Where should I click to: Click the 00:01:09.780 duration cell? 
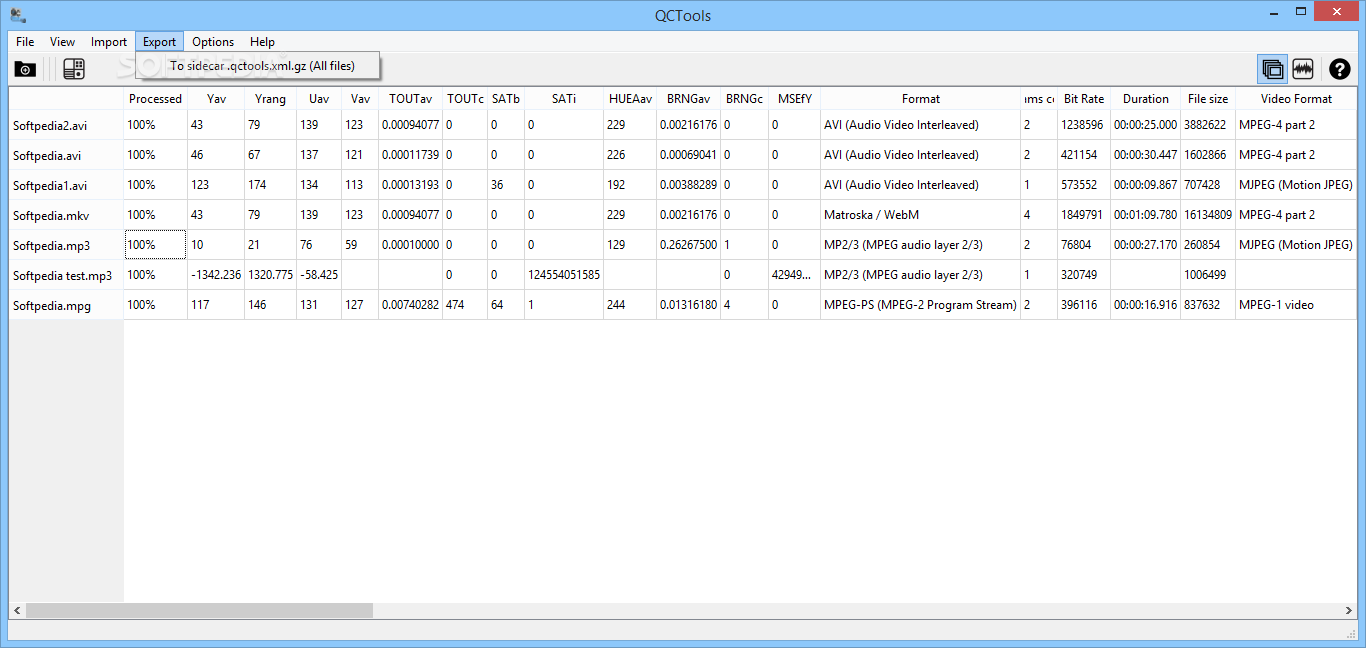[1145, 215]
